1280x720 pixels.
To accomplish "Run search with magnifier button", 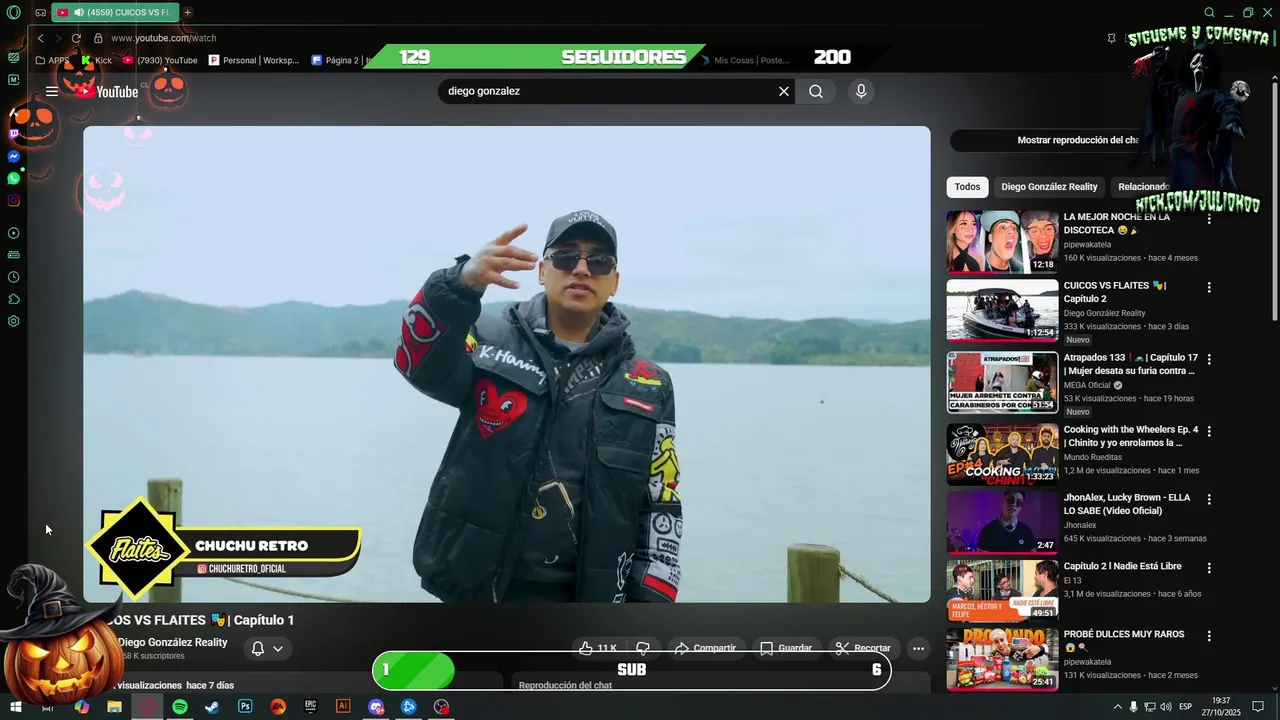I will pyautogui.click(x=816, y=91).
